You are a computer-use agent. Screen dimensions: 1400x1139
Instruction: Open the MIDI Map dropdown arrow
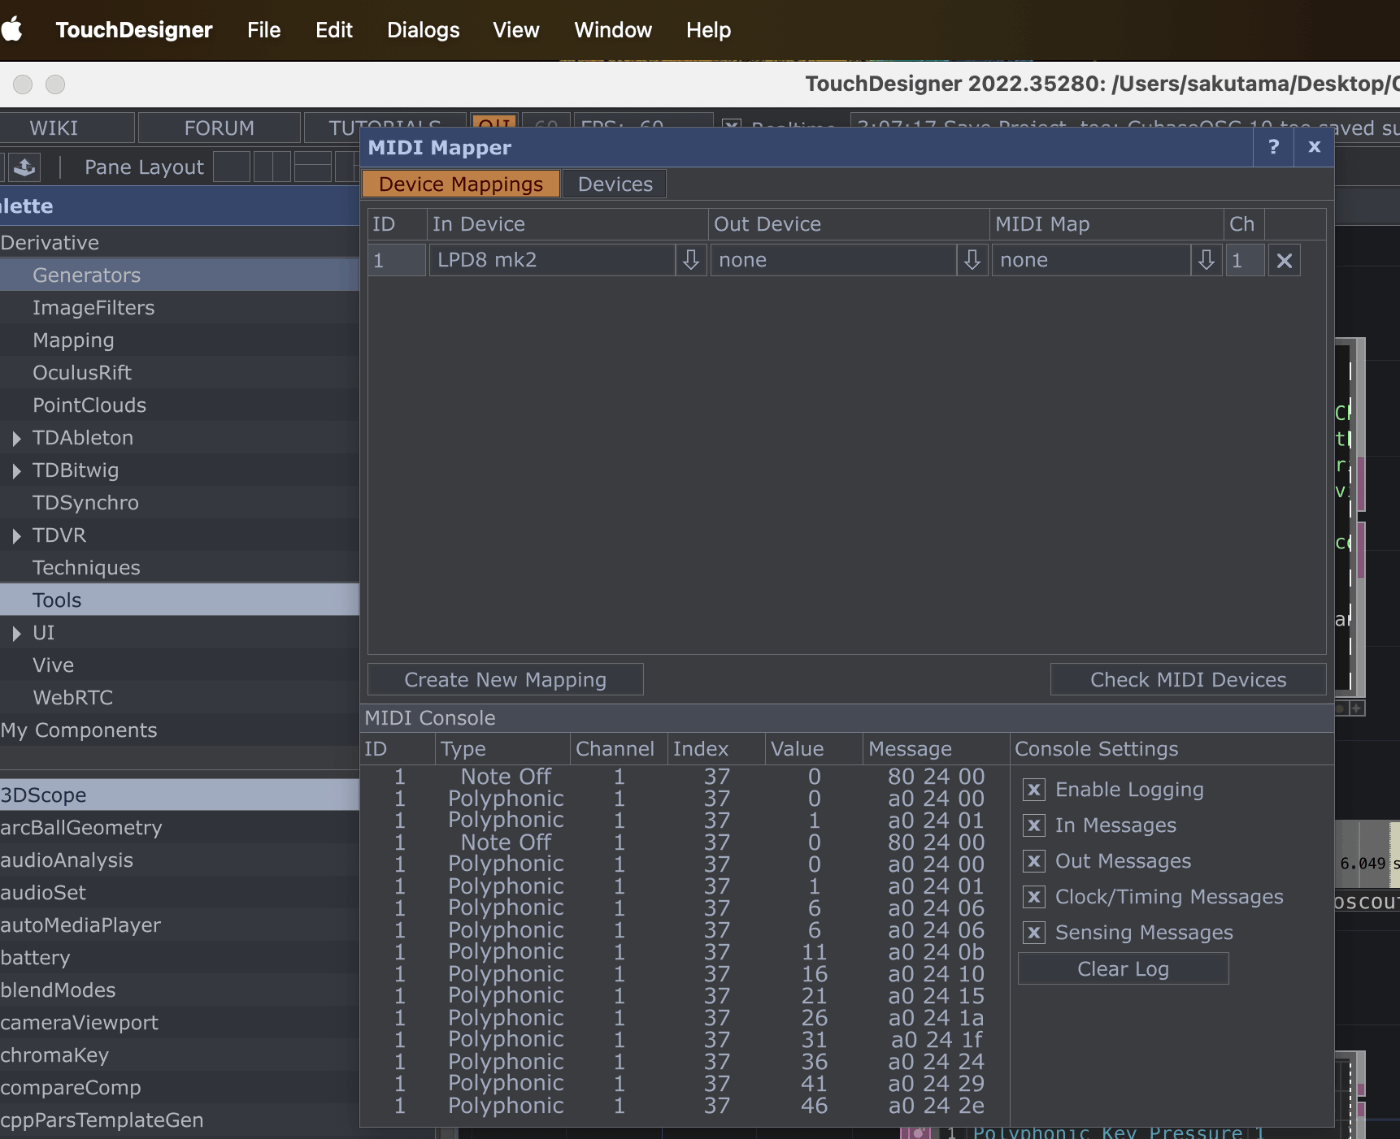[x=1206, y=260]
